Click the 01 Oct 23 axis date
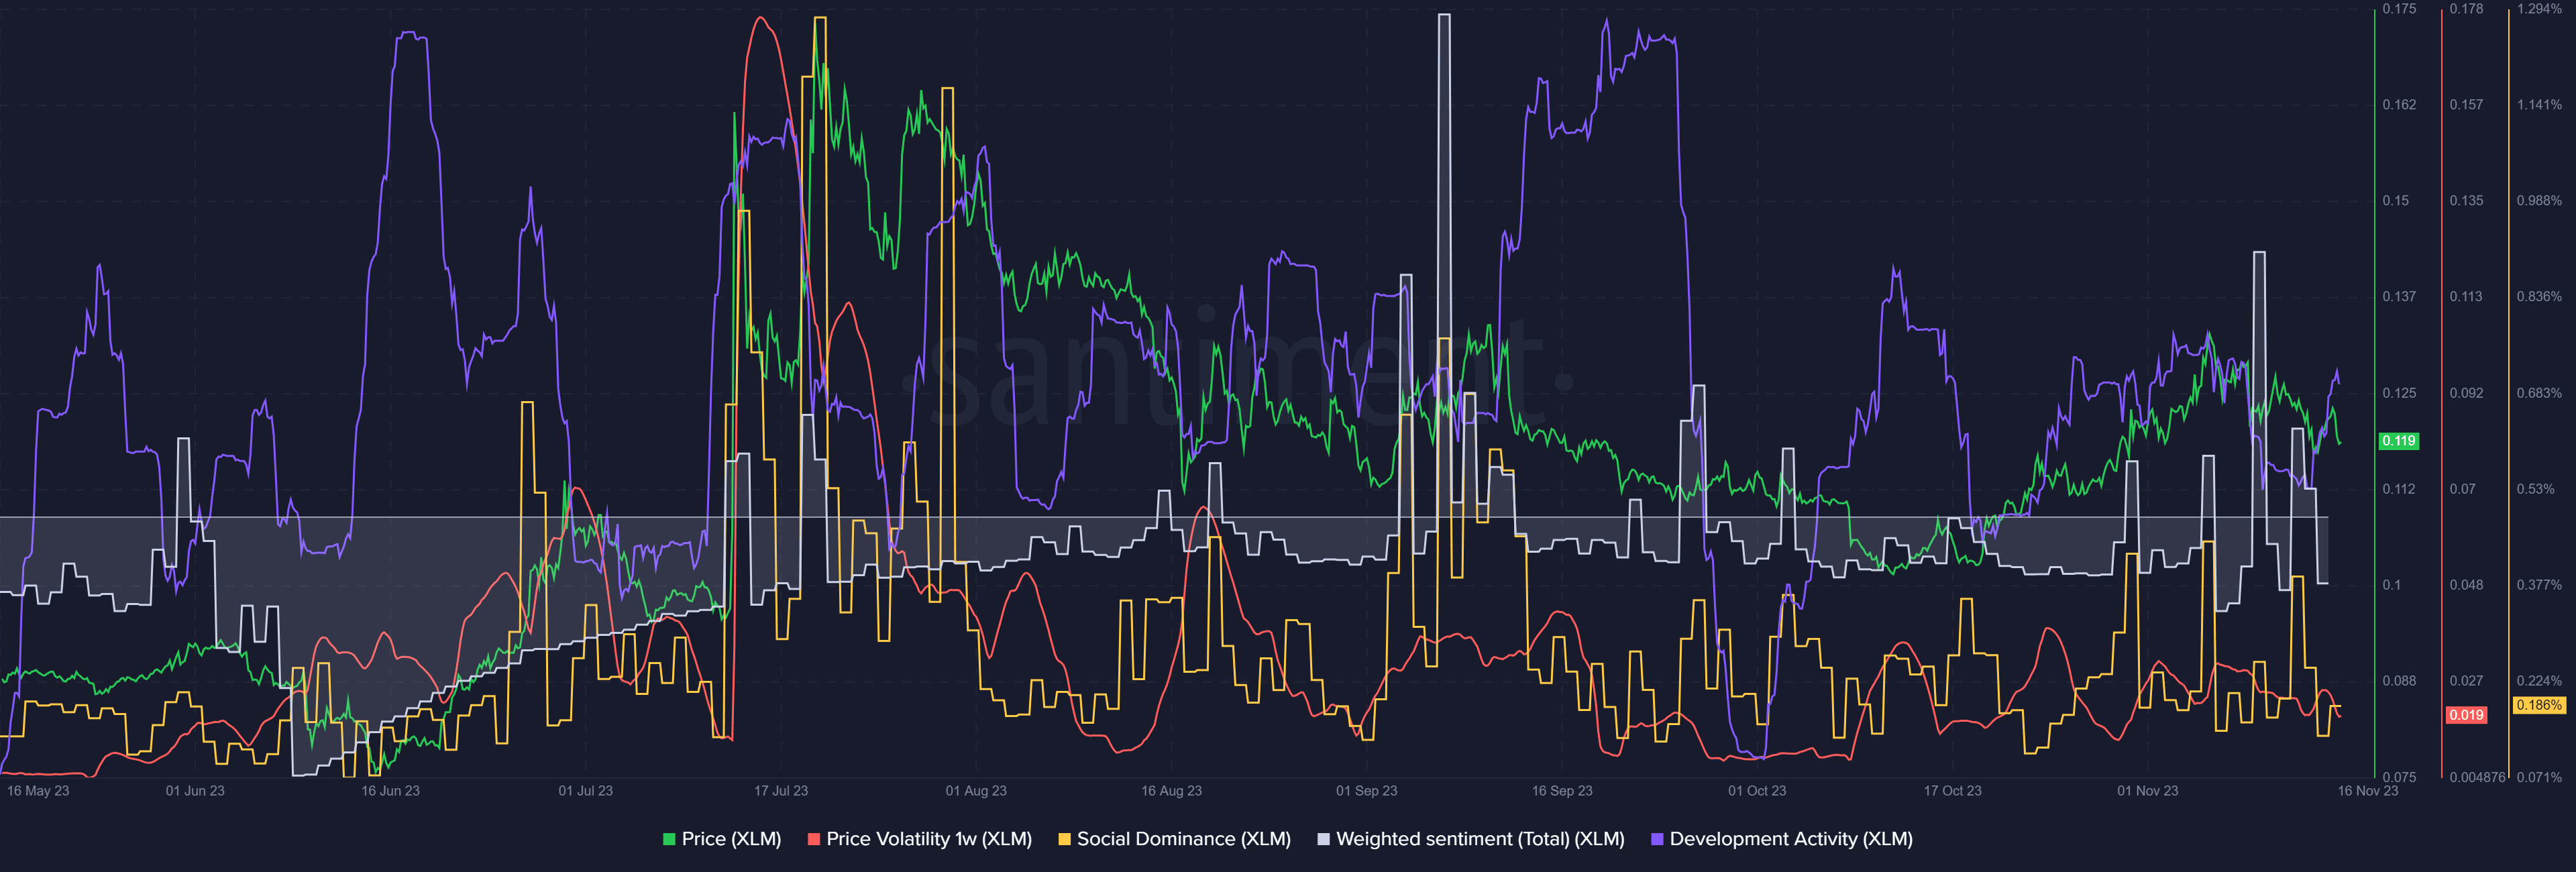The width and height of the screenshot is (2576, 872). 1756,791
